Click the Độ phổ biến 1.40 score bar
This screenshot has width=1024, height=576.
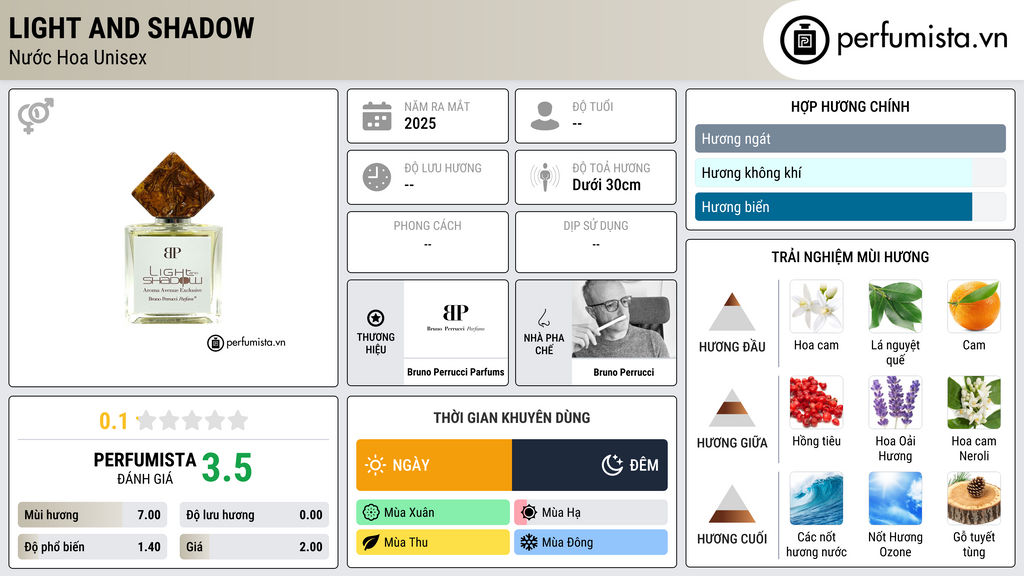(92, 547)
